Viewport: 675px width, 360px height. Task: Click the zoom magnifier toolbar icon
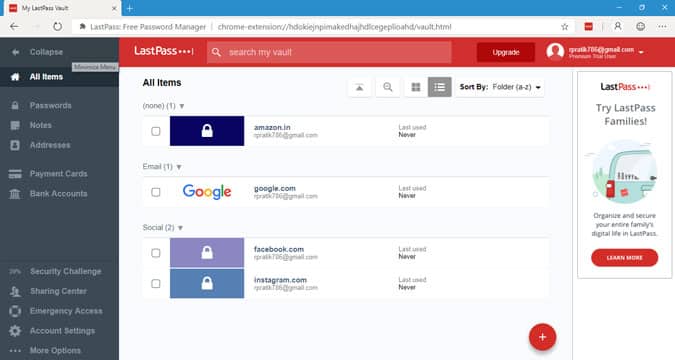388,87
